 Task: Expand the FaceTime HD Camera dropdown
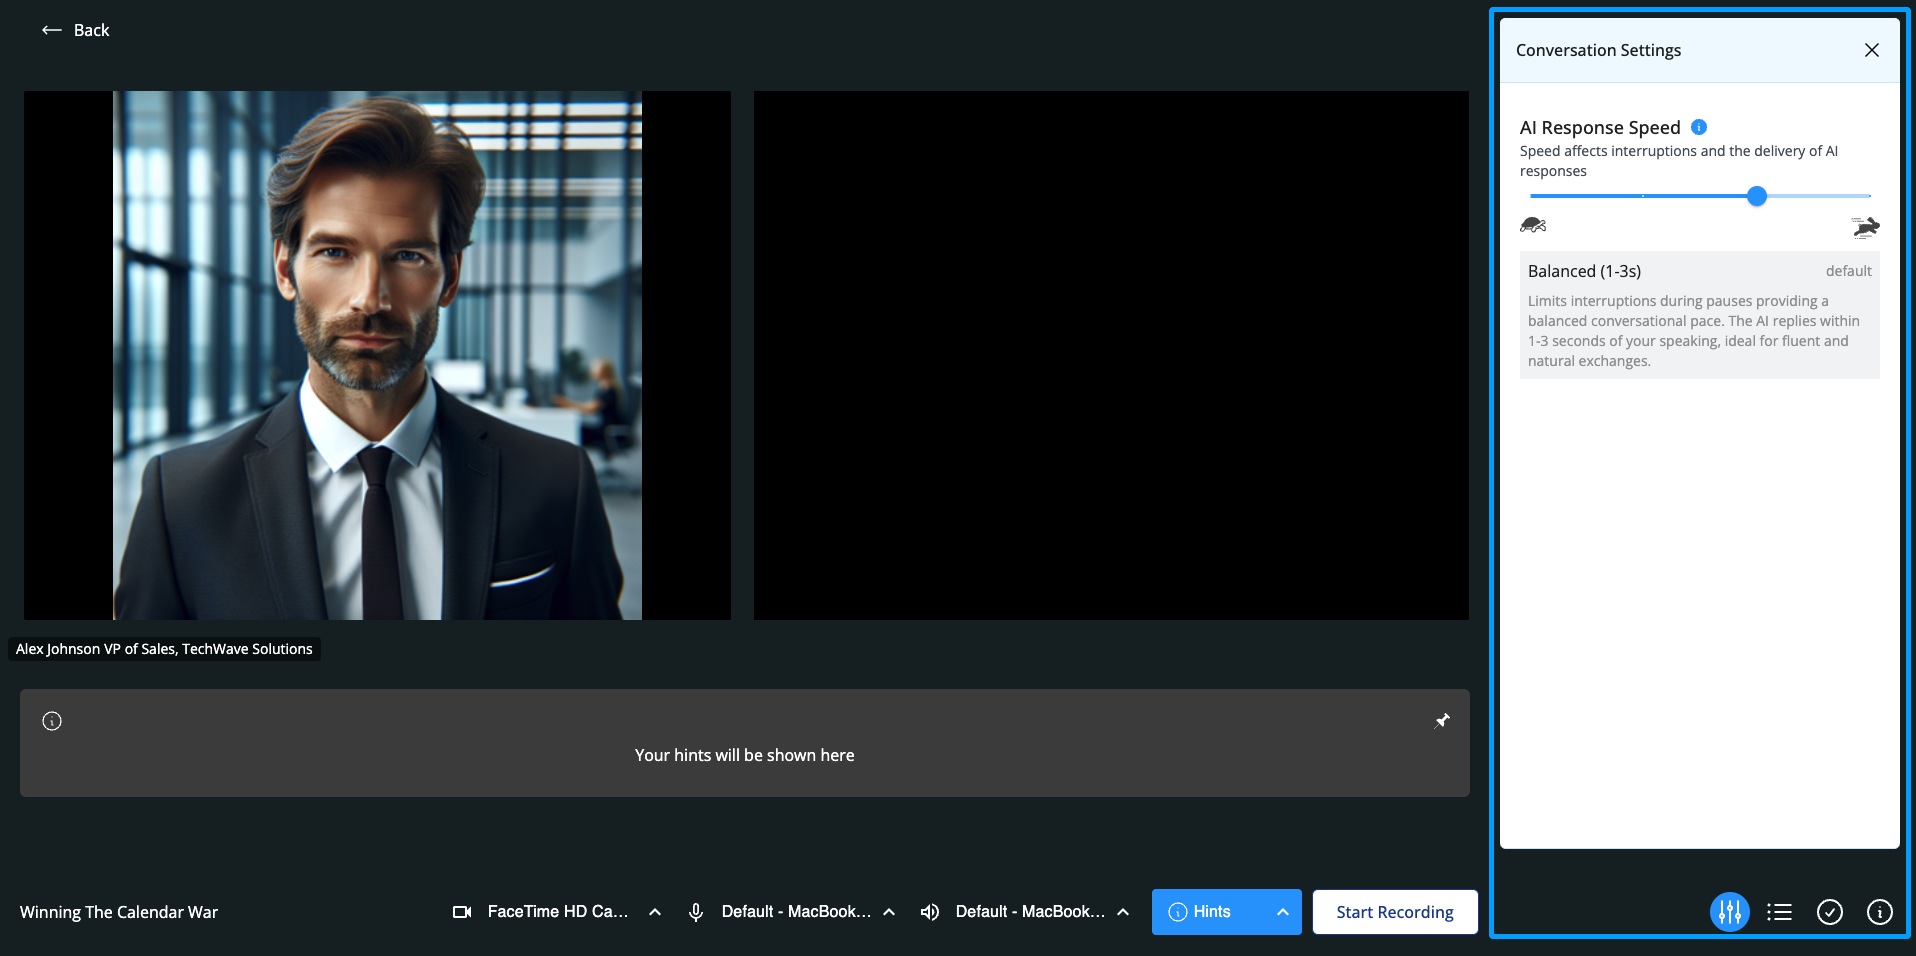(x=655, y=912)
